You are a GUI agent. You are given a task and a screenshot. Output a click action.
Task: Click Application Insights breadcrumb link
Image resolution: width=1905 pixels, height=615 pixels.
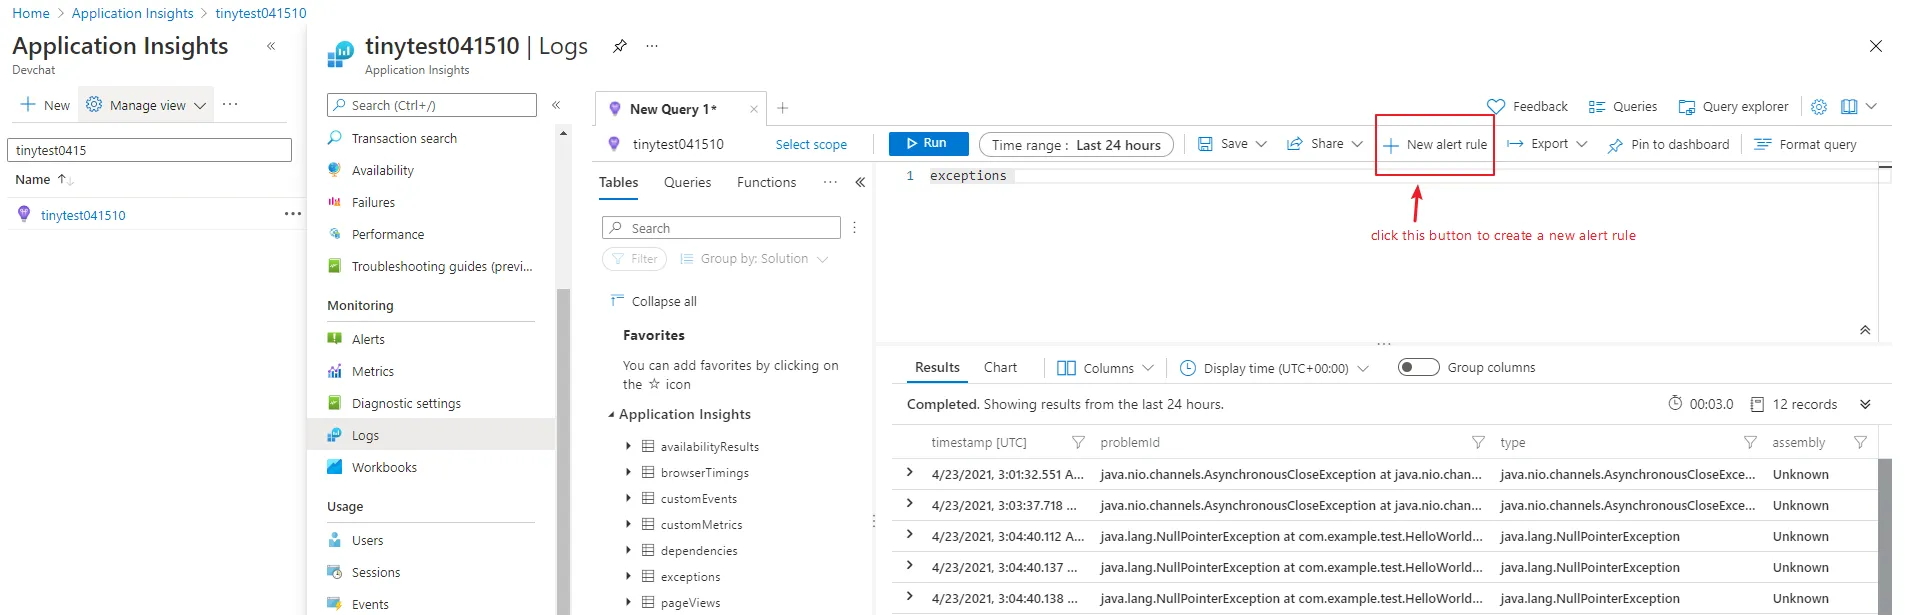133,13
